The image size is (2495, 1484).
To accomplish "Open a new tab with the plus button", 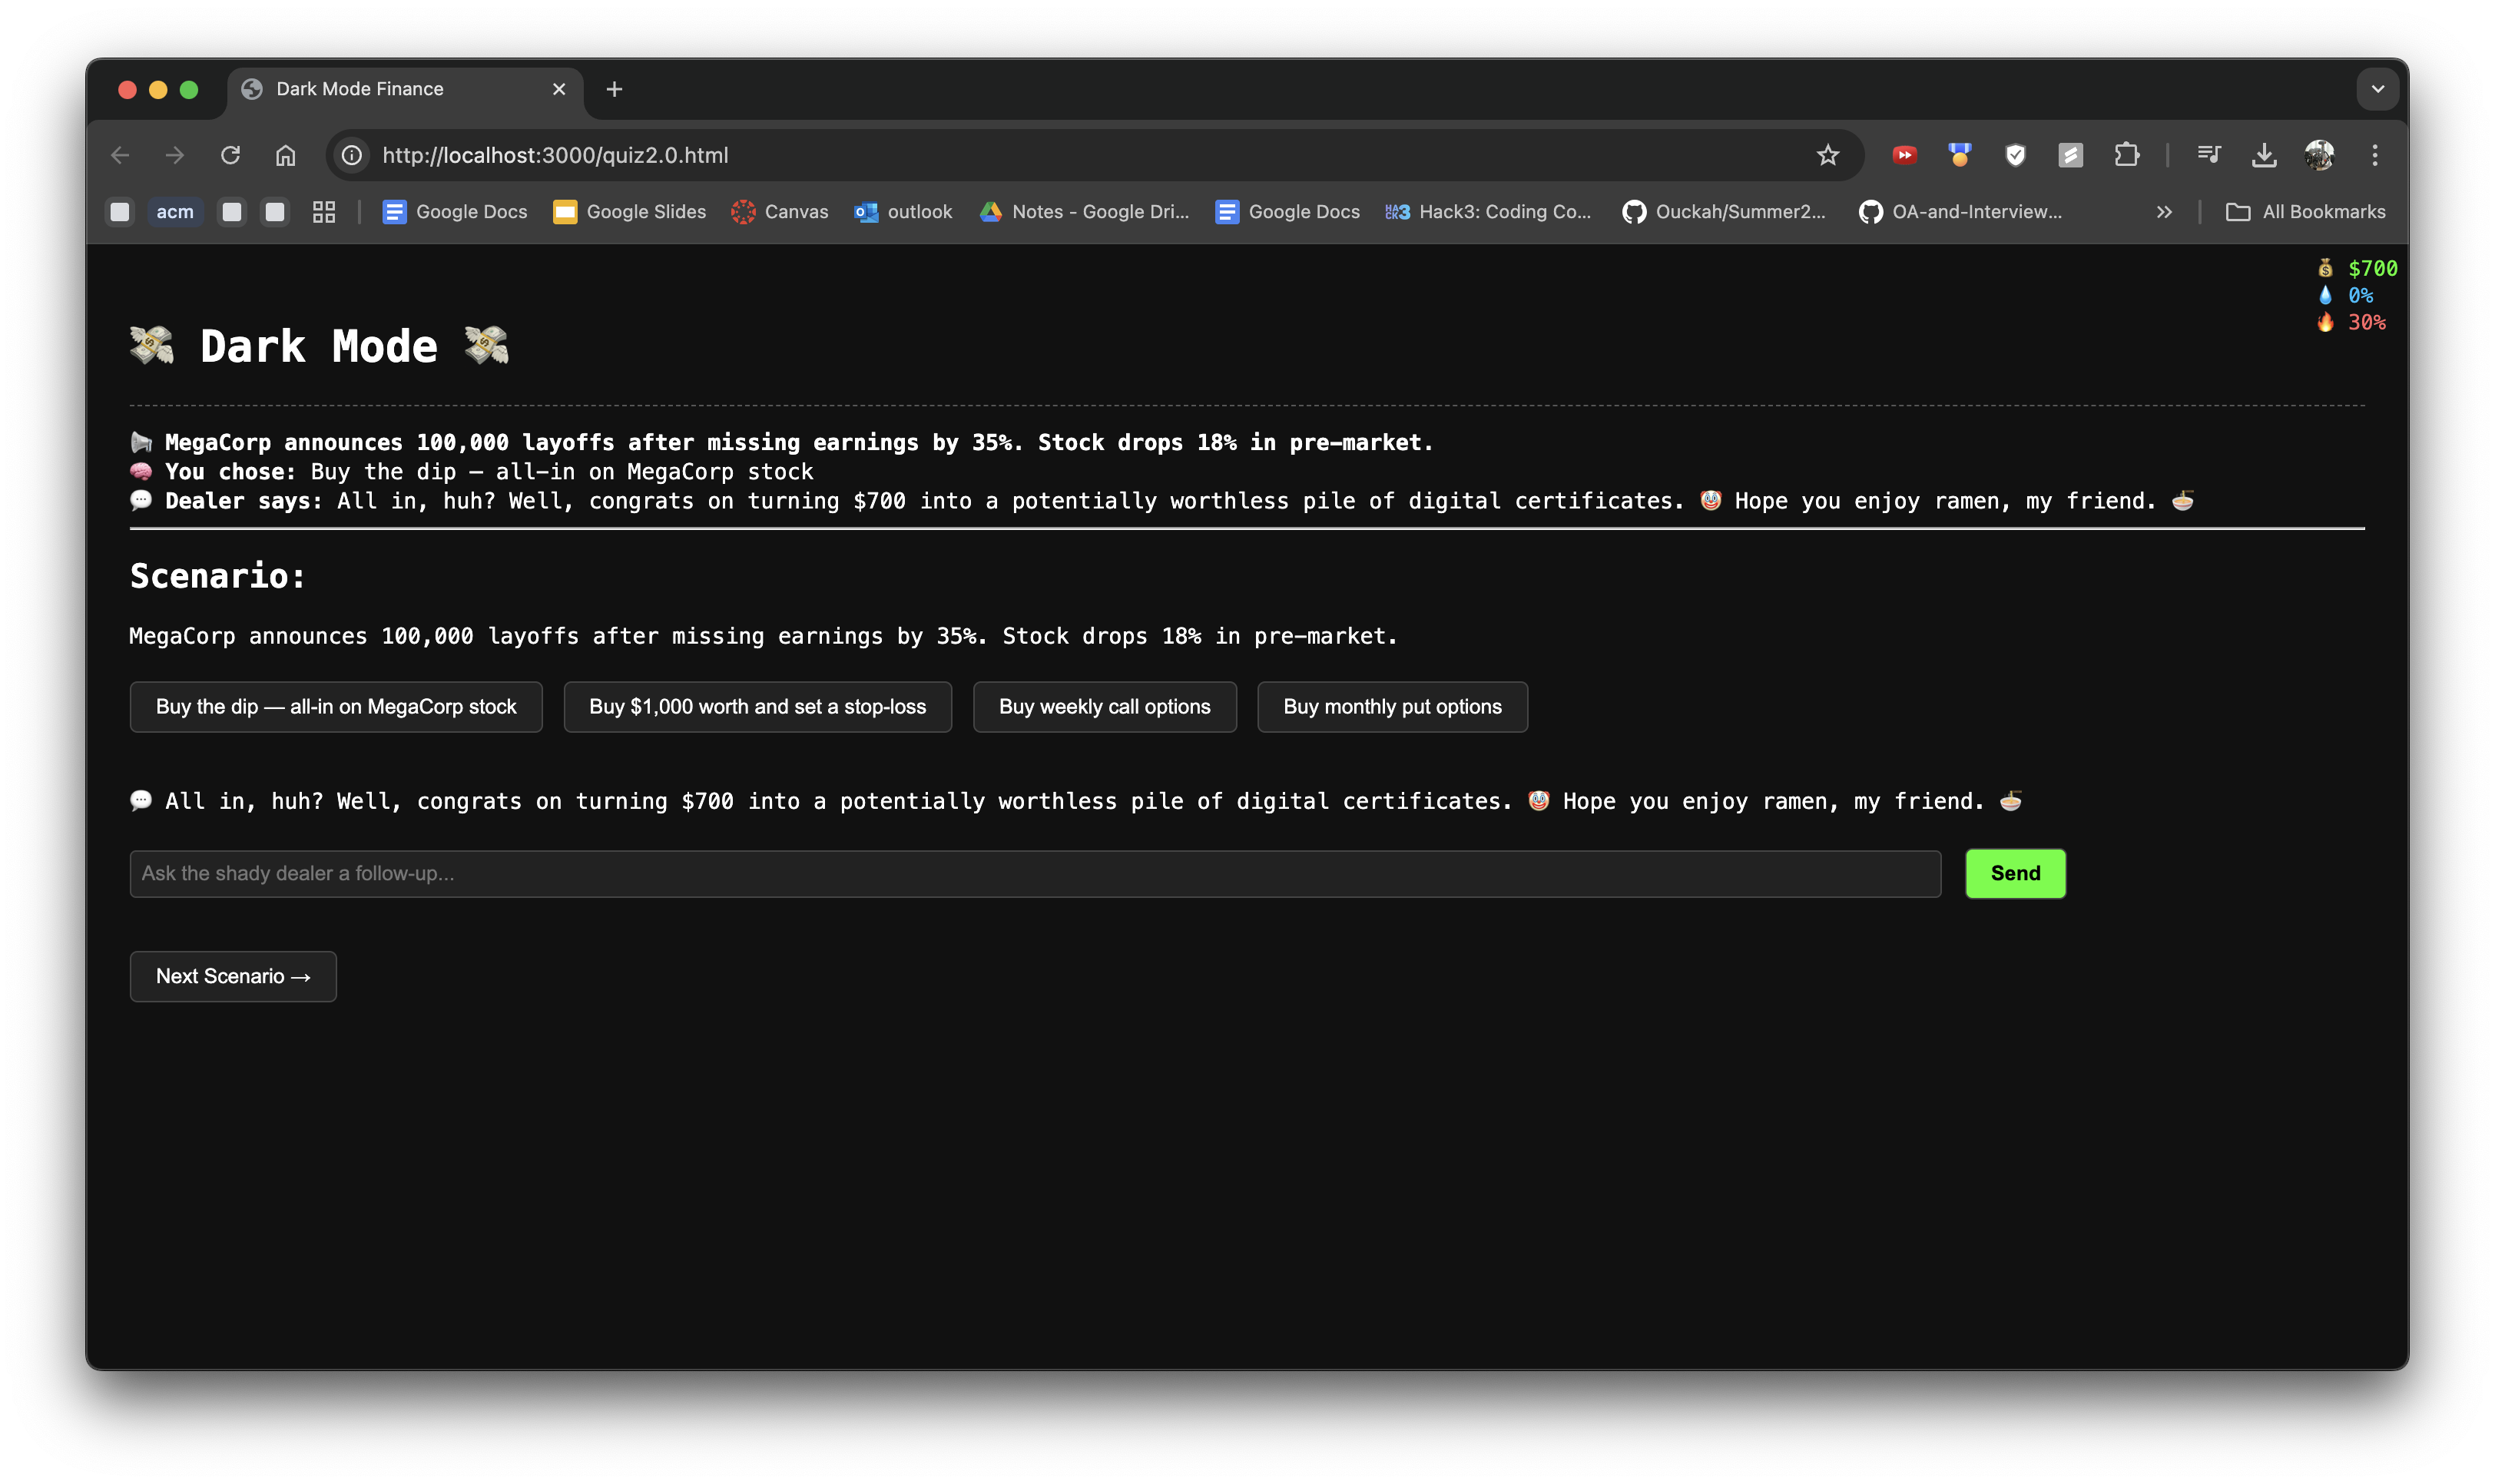I will point(614,89).
